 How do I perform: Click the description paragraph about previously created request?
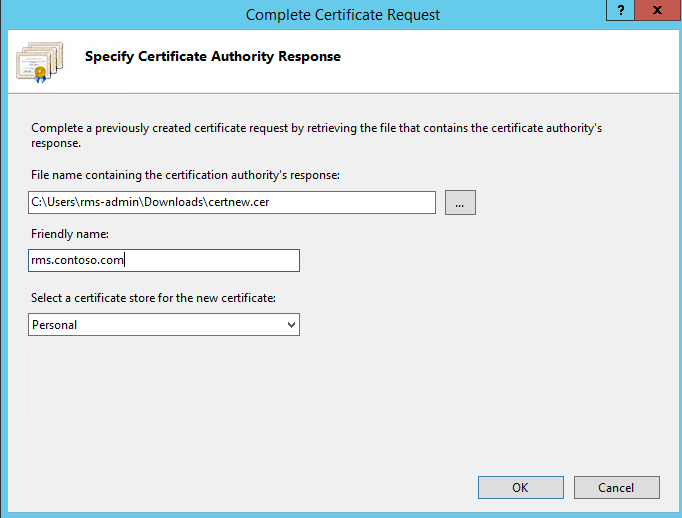click(316, 135)
